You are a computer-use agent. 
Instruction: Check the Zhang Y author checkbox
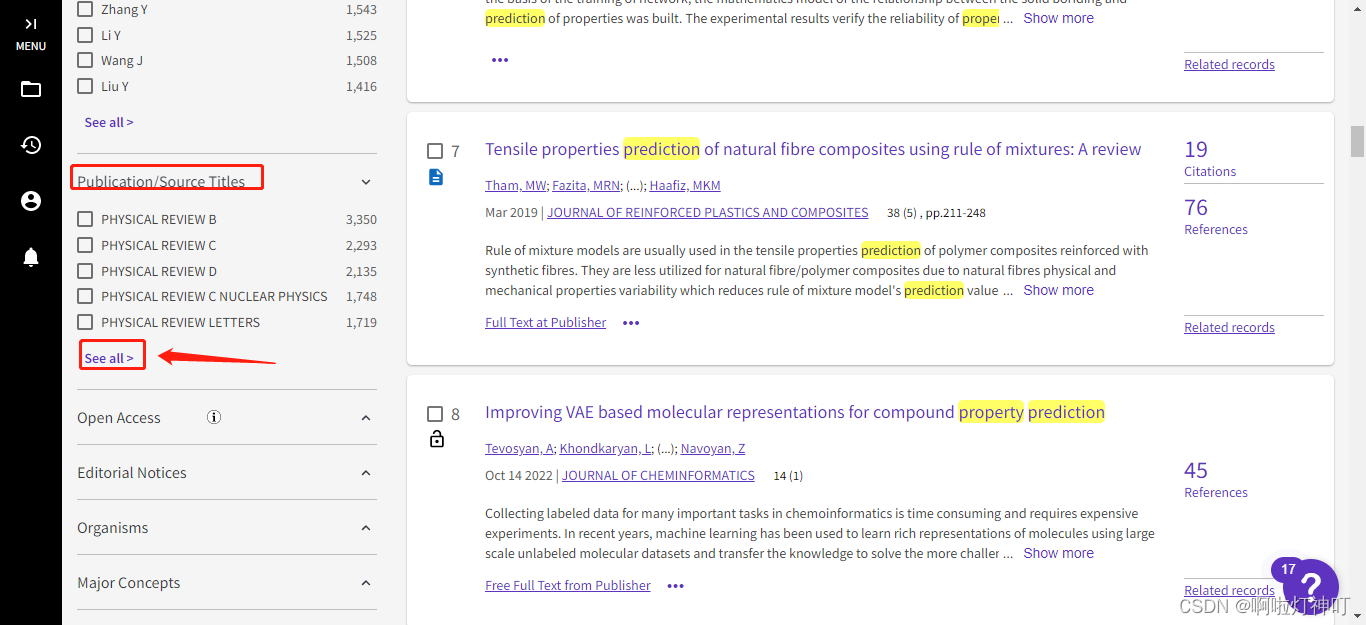point(85,9)
